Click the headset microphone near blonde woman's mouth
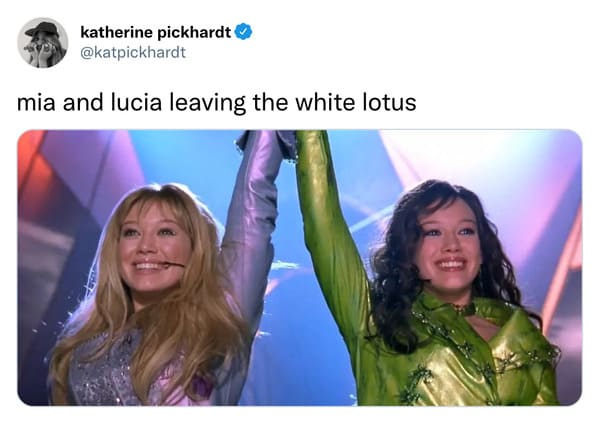Image resolution: width=599 pixels, height=423 pixels. [168, 264]
